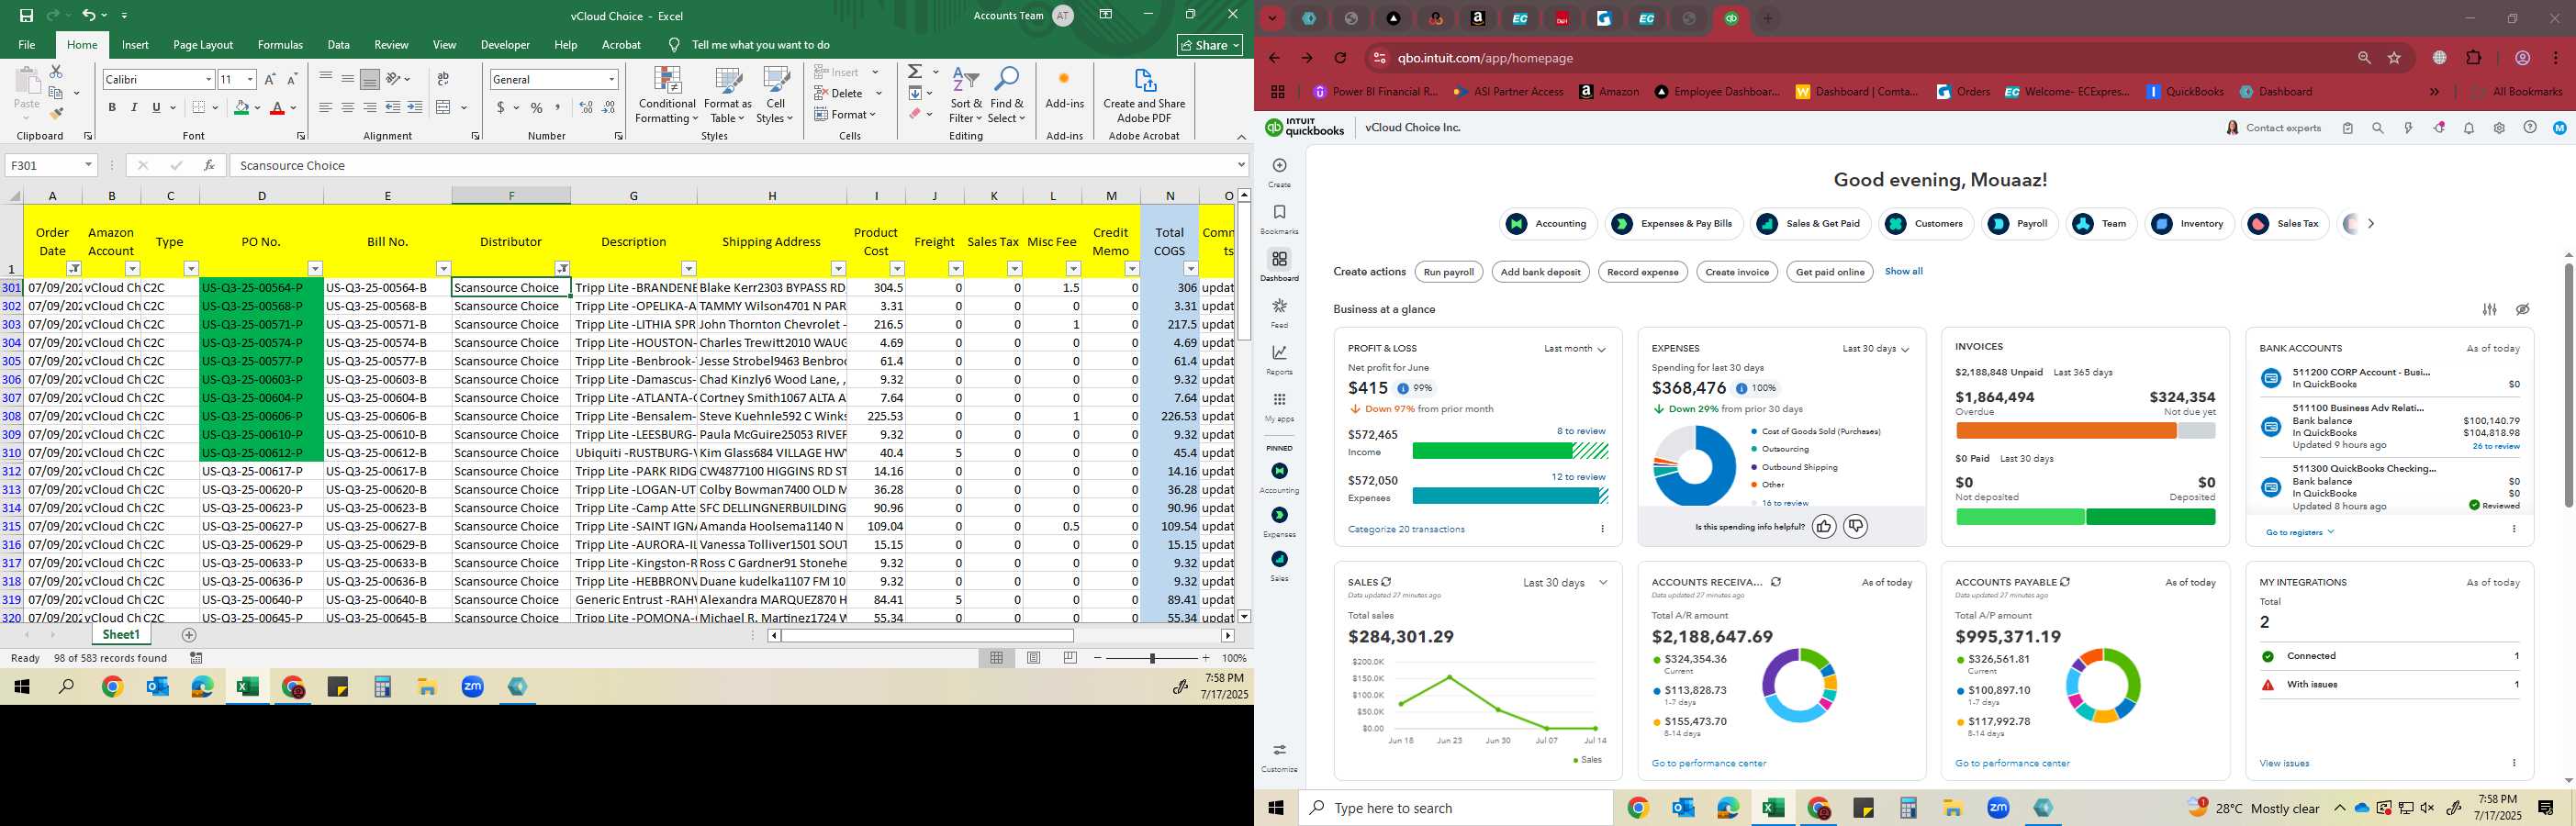The image size is (2576, 826).
Task: Open the Page Layout ribbon tab
Action: [x=203, y=45]
